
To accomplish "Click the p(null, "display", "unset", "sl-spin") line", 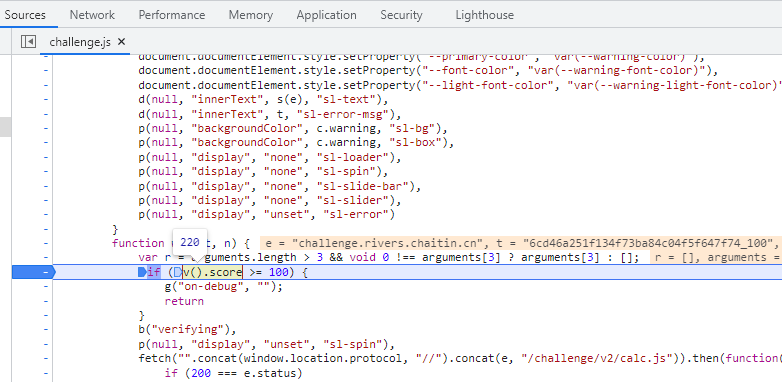I will (x=266, y=344).
